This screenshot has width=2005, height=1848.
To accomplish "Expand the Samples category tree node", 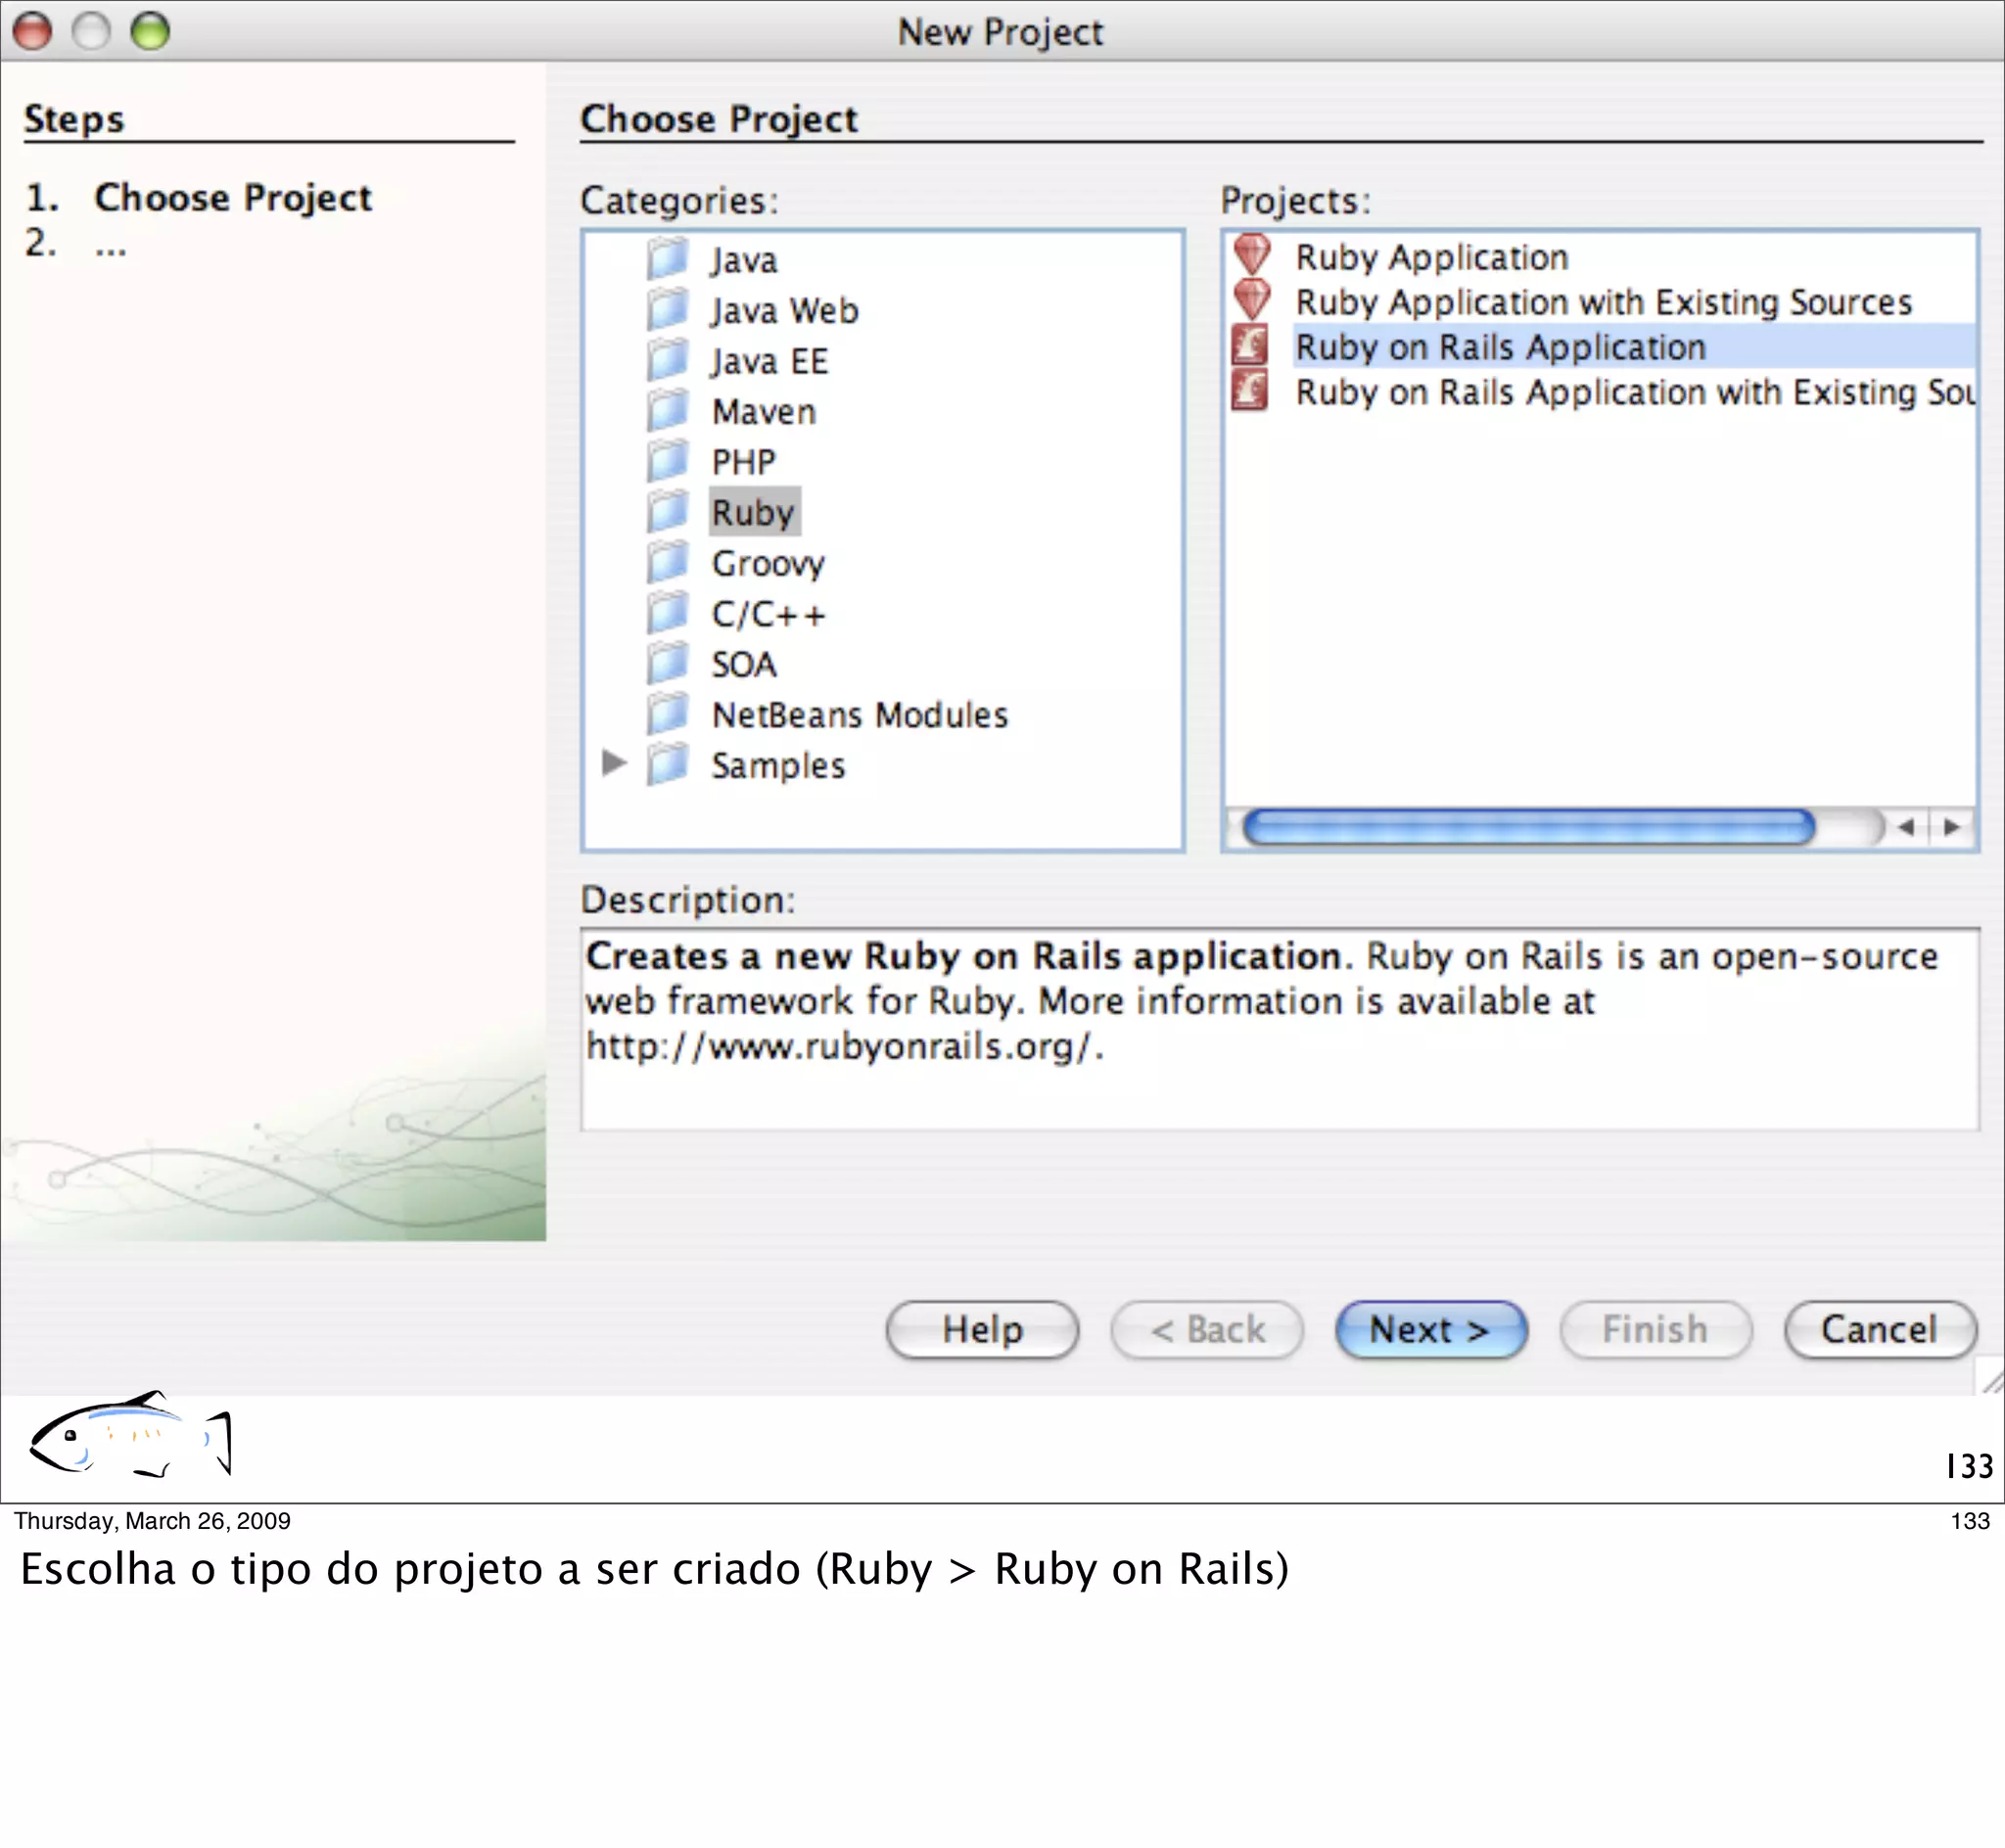I will [614, 764].
